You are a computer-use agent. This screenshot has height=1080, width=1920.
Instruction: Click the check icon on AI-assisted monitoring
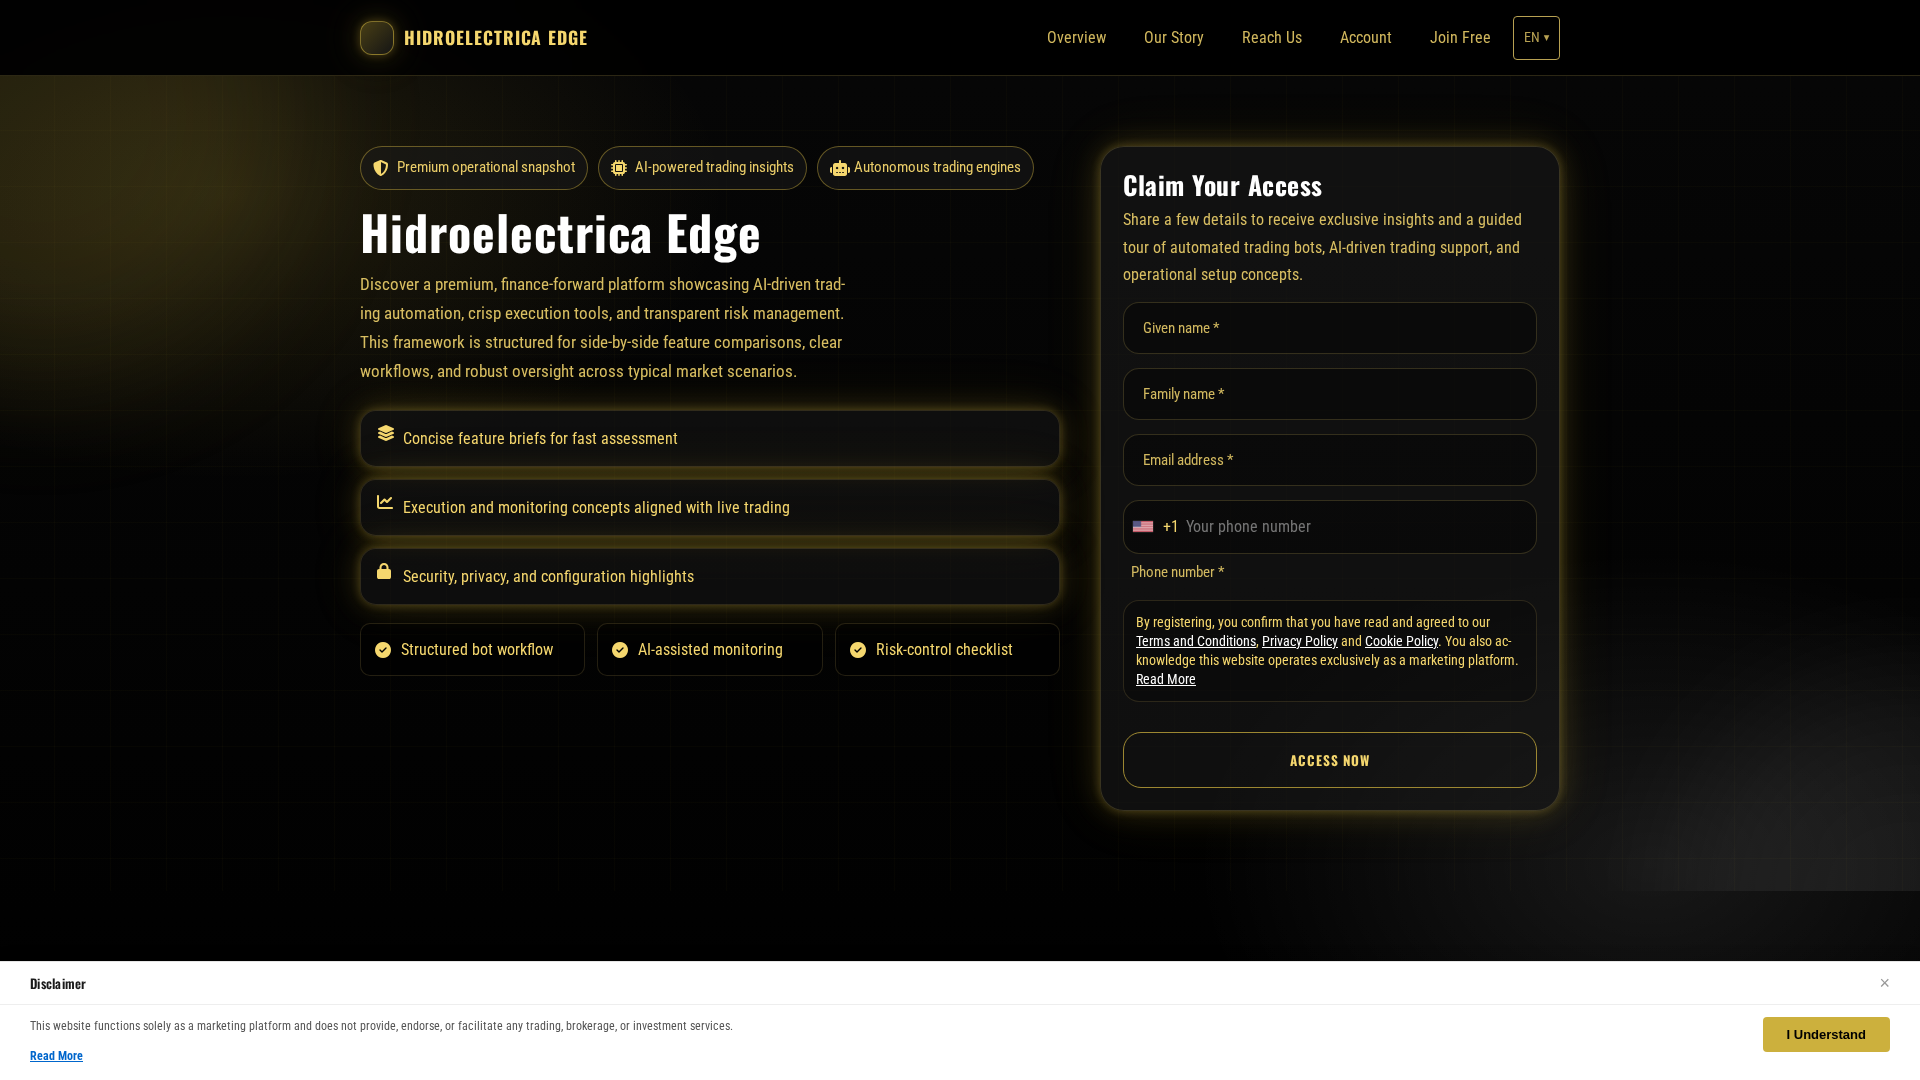[x=620, y=650]
